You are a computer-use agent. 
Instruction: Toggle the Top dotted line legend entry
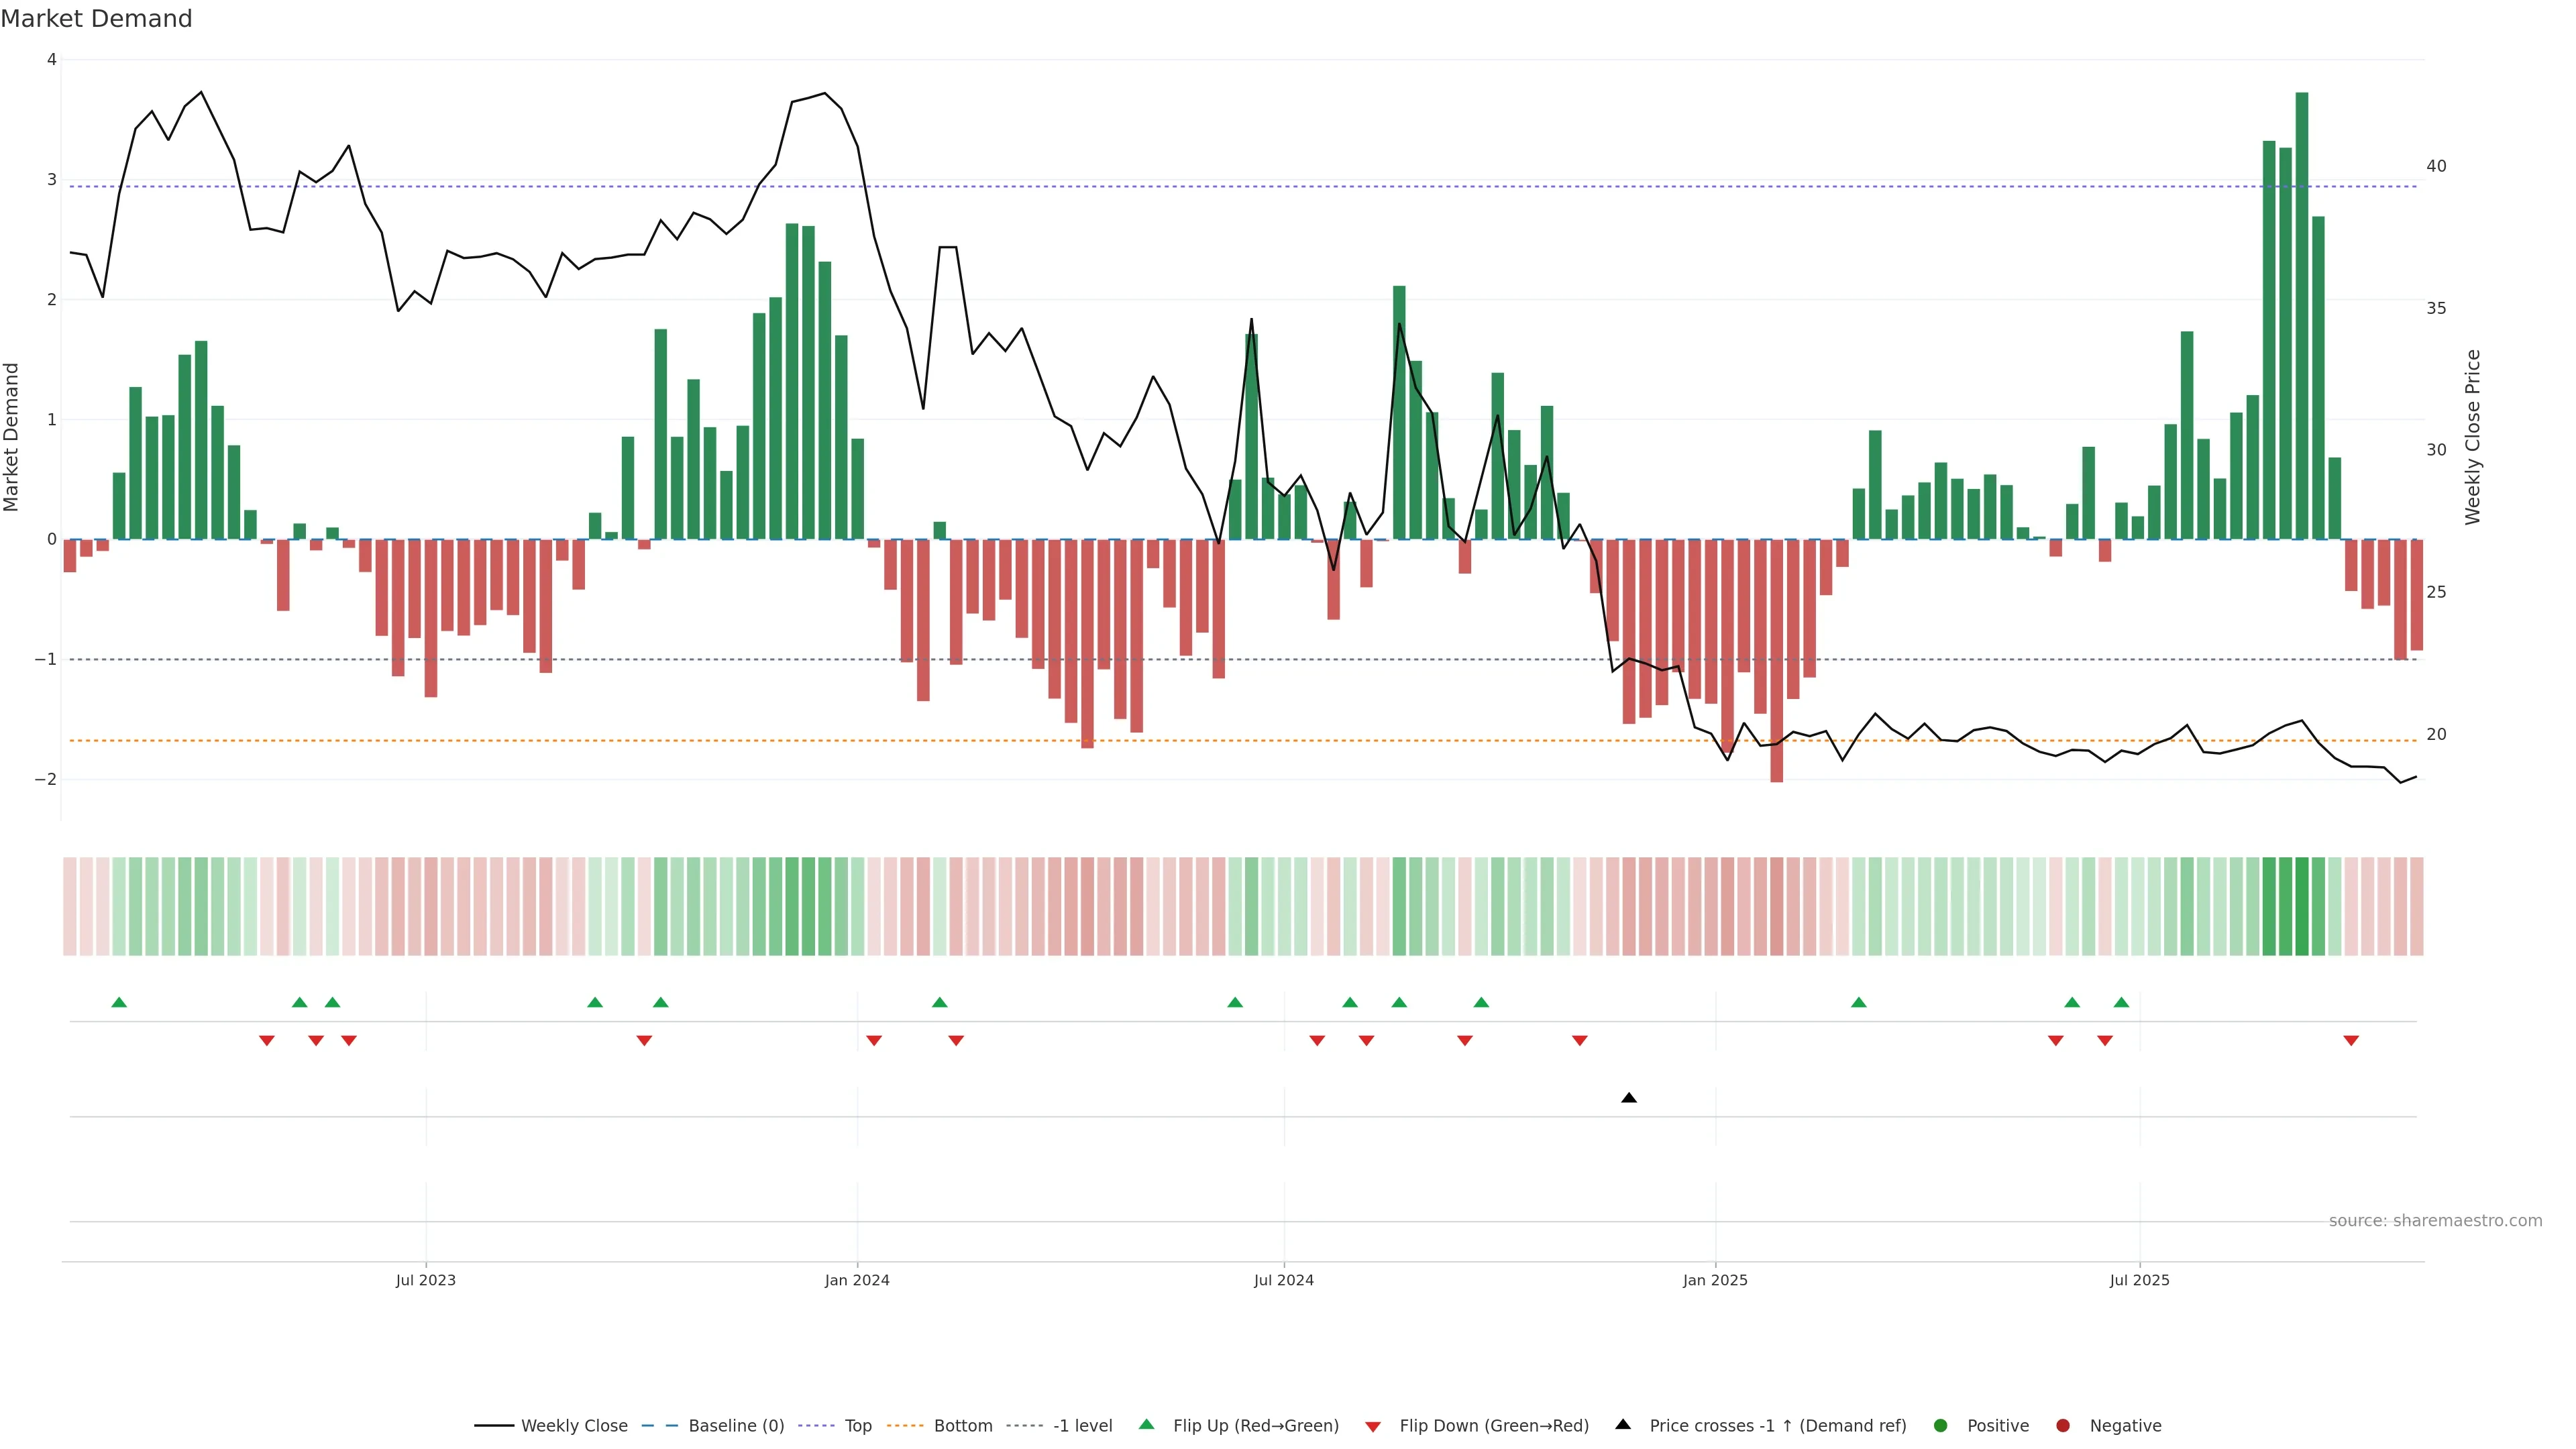coord(857,1425)
